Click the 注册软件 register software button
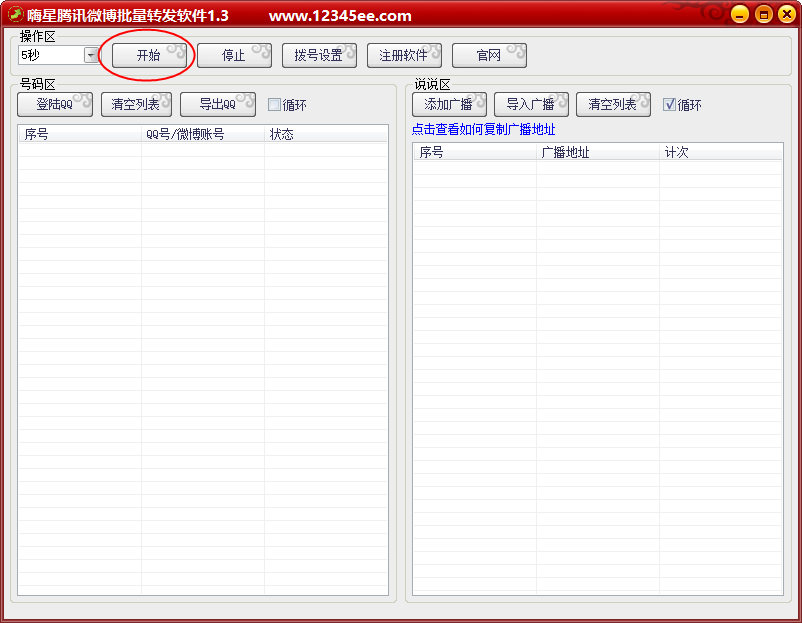Viewport: 802px width, 623px height. coord(404,55)
